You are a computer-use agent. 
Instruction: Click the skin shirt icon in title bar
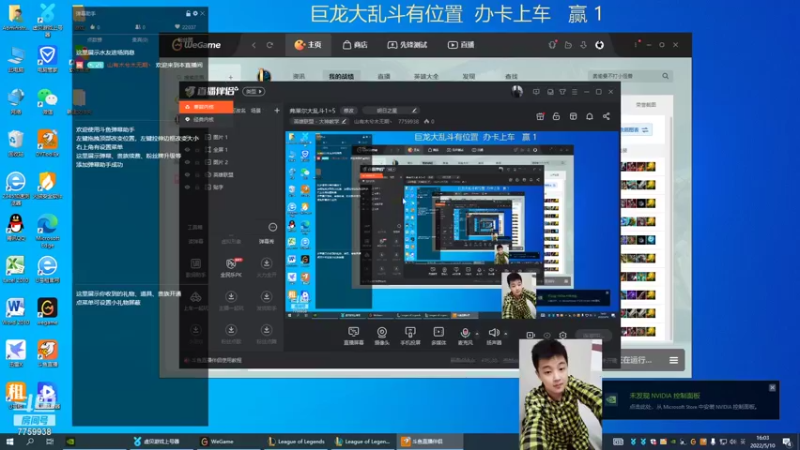pos(562,92)
